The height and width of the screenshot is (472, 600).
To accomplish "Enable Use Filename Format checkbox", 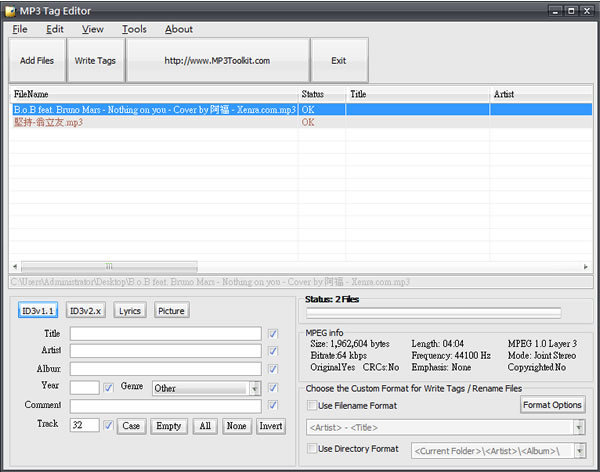I will pos(312,405).
